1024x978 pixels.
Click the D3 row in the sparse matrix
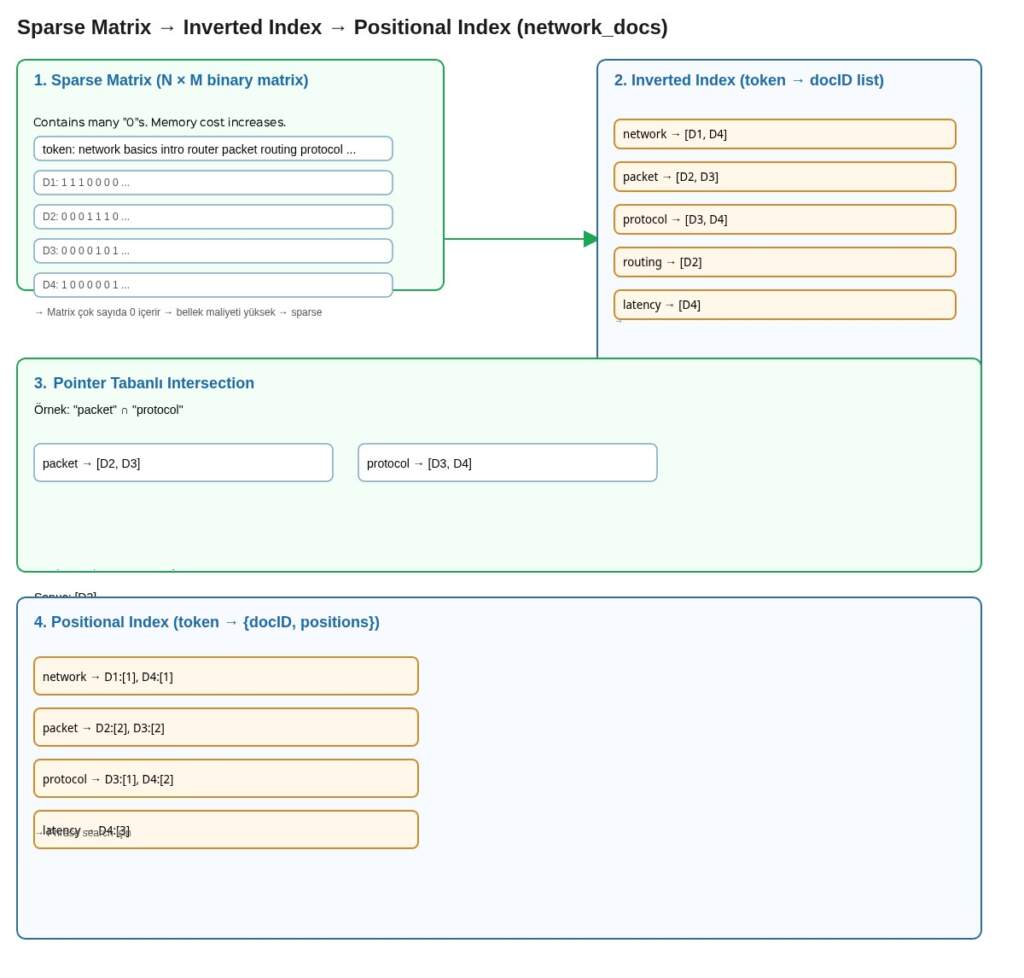pyautogui.click(x=213, y=251)
